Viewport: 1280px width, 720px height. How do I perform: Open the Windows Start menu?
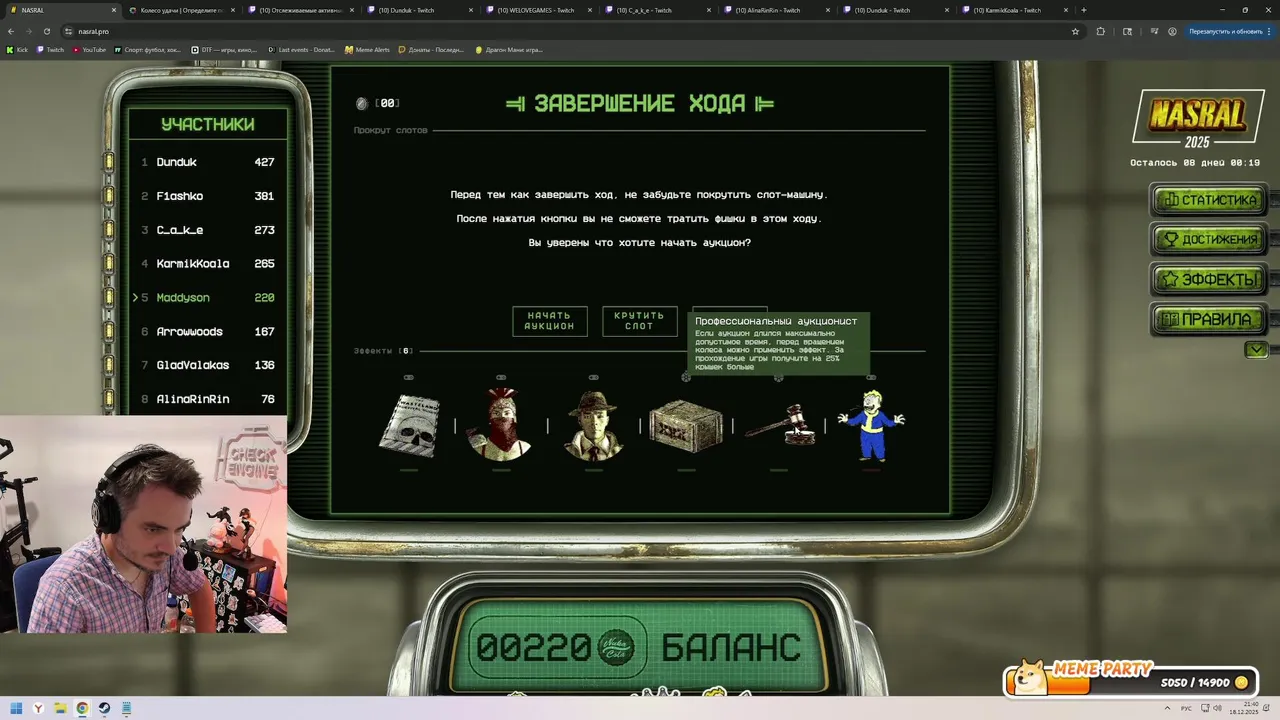click(x=16, y=709)
